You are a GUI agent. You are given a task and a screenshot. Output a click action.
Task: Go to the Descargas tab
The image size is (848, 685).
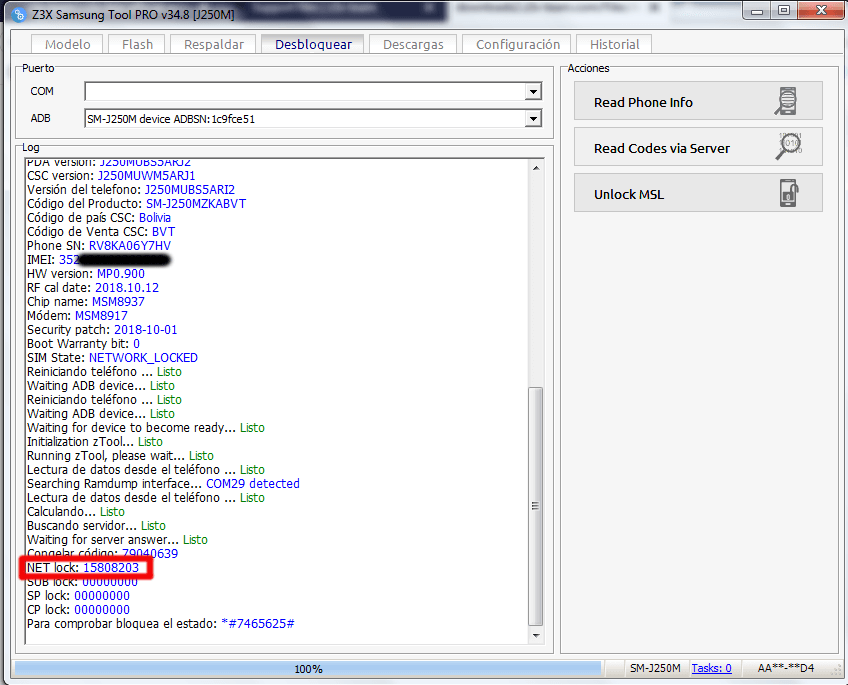(413, 44)
